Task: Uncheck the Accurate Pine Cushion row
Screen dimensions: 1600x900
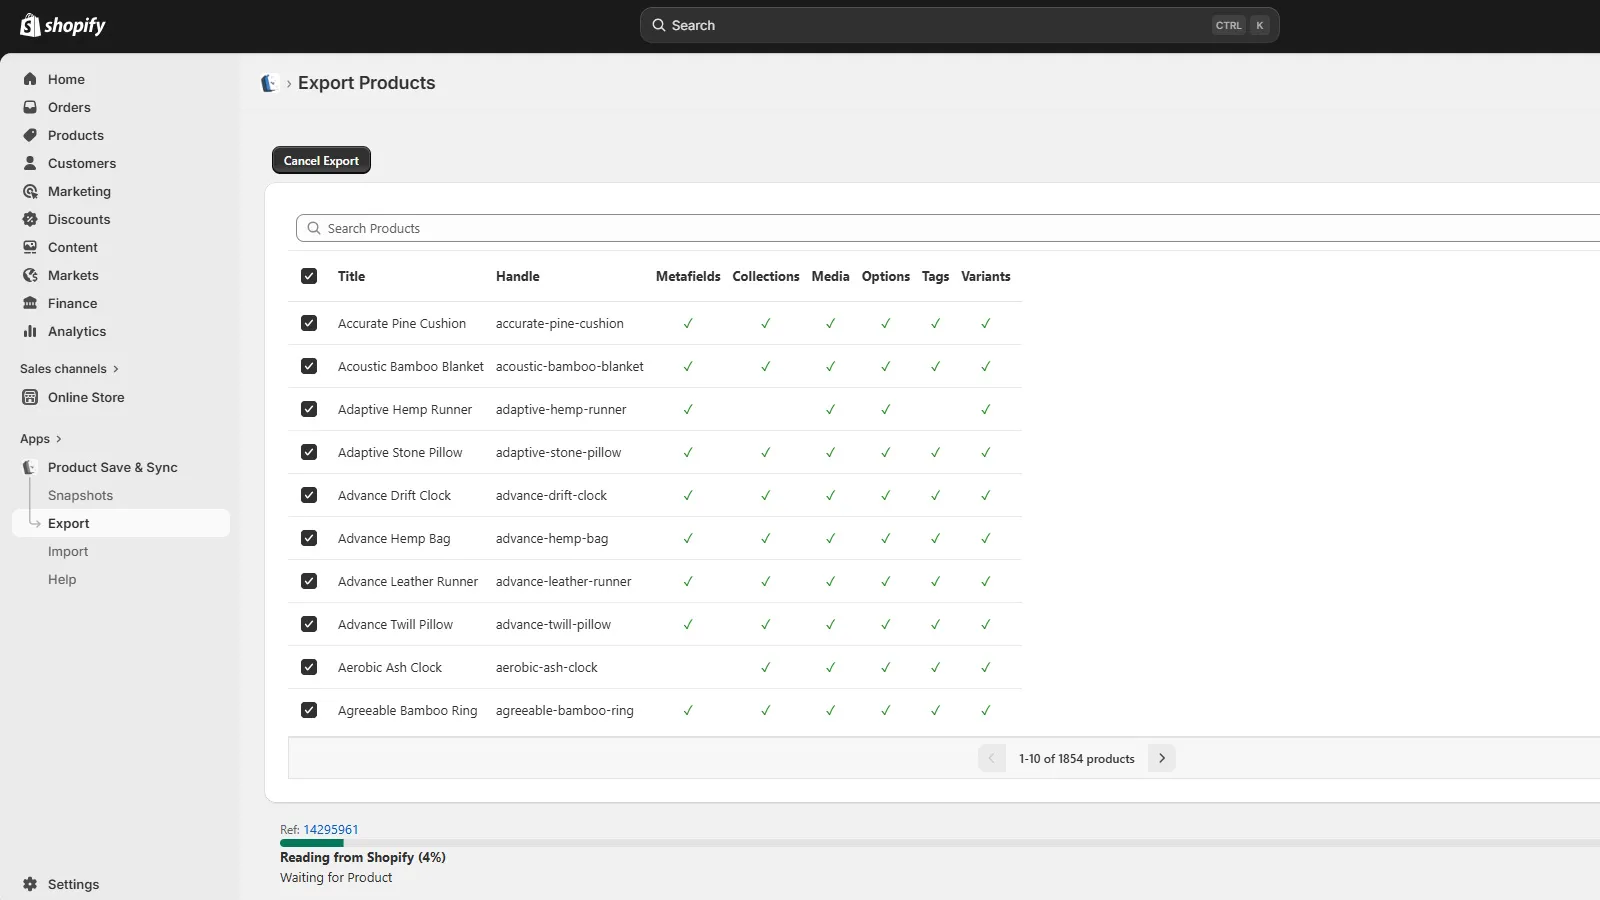Action: [x=309, y=322]
